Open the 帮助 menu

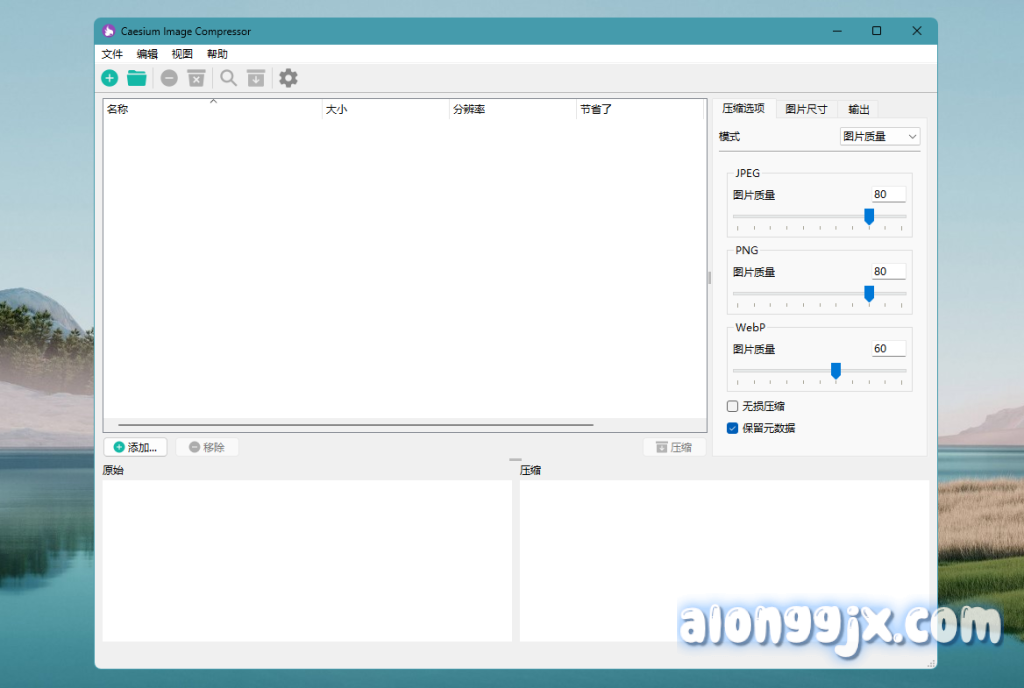(x=217, y=54)
